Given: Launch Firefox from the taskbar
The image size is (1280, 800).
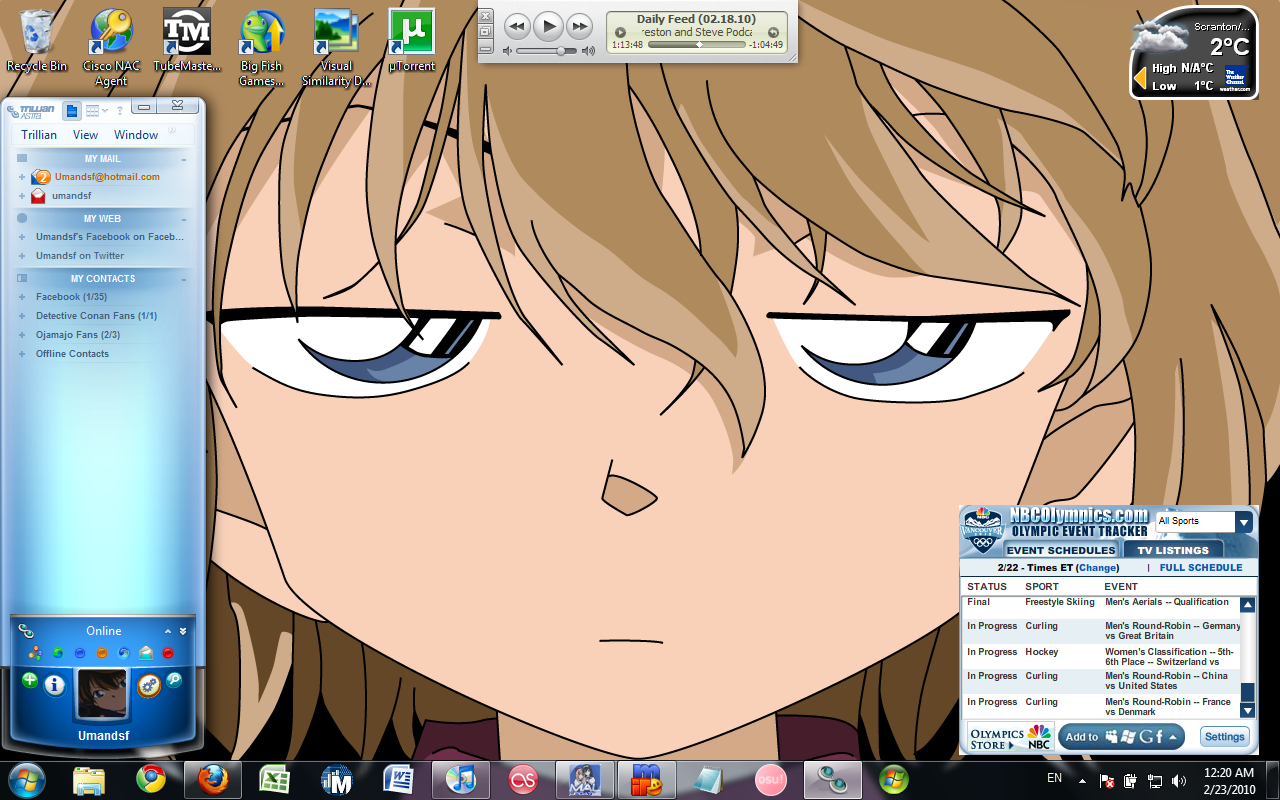Looking at the screenshot, I should (213, 779).
